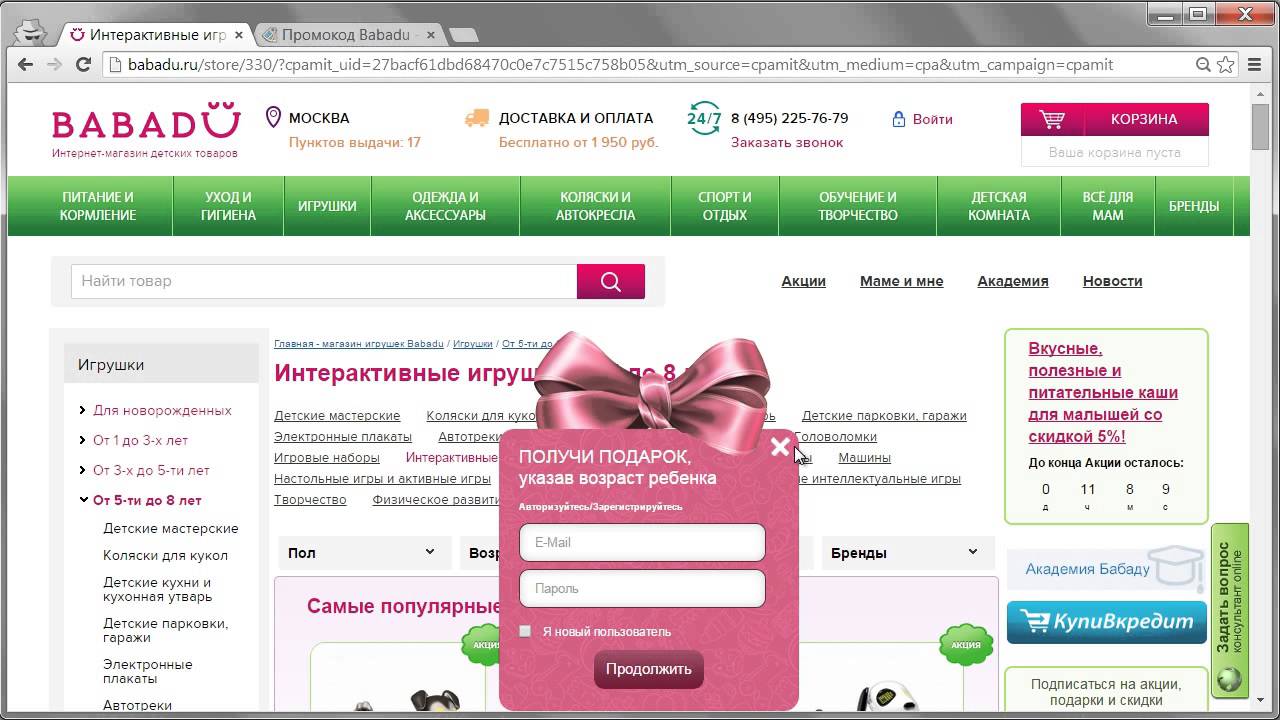Viewport: 1280px width, 720px height.
Task: Click Детские парковки, гаражи in sidebar
Action: [x=165, y=630]
